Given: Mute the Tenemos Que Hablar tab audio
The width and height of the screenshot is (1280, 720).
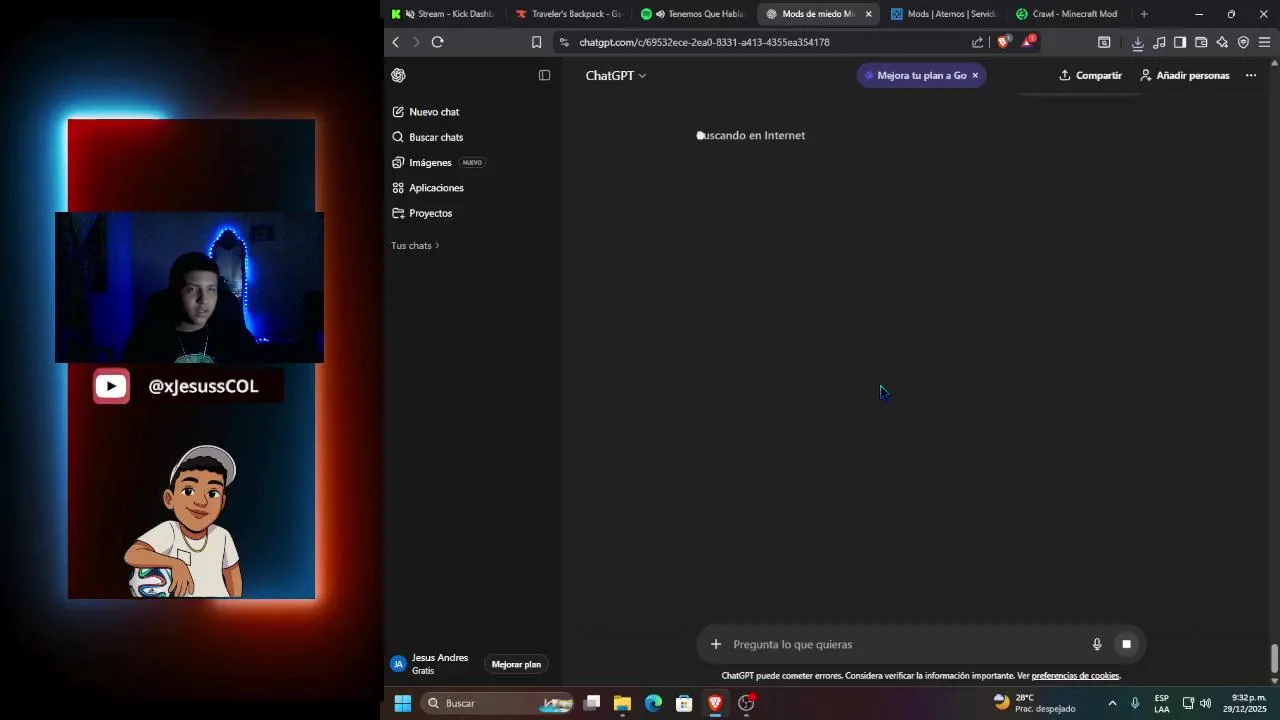Looking at the screenshot, I should [x=660, y=14].
